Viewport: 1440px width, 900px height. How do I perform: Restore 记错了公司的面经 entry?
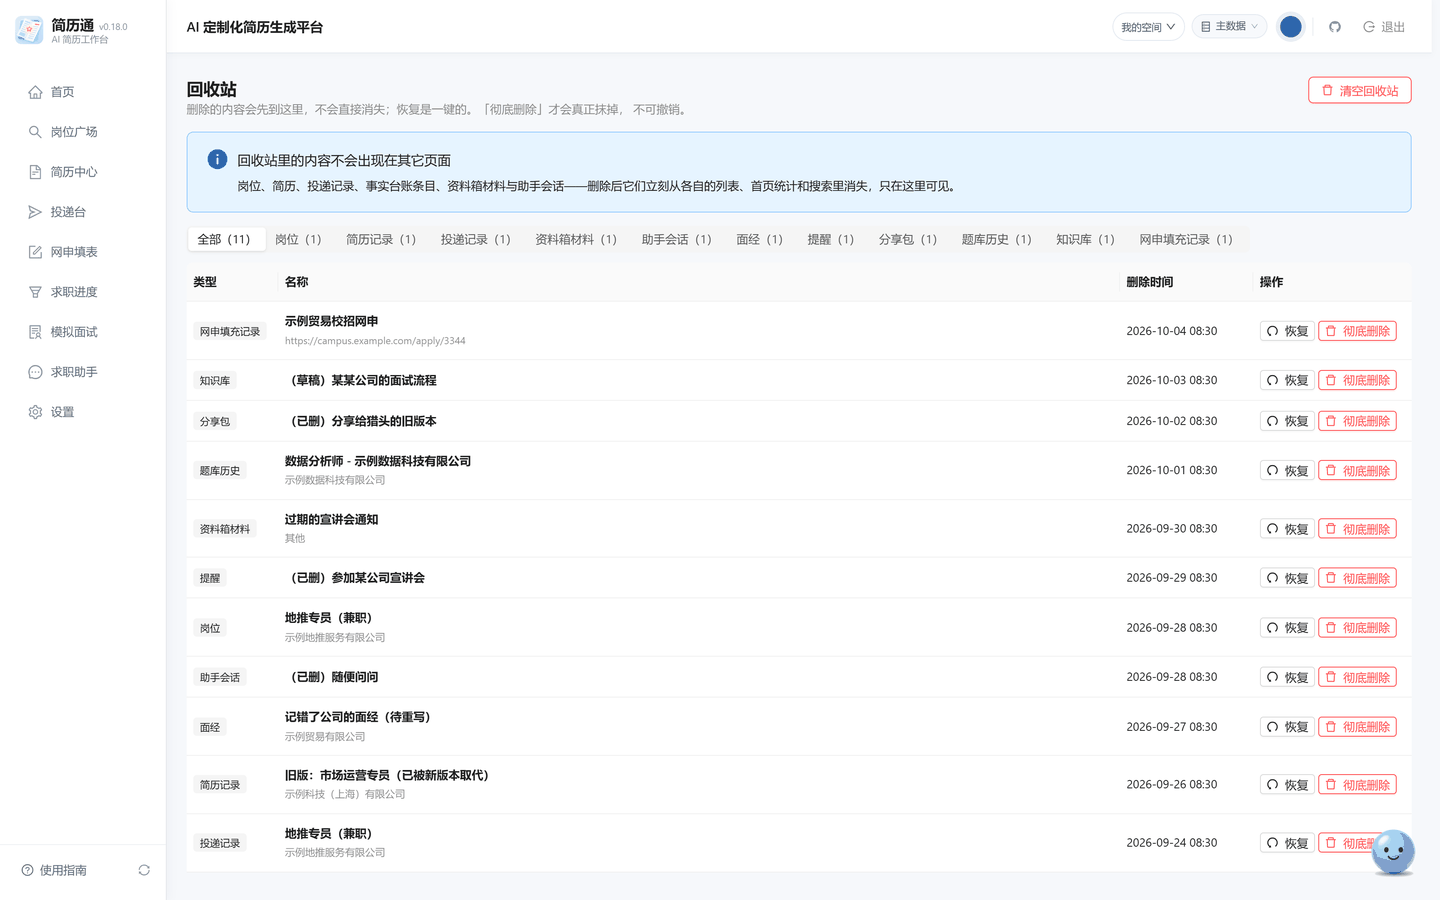(x=1287, y=727)
